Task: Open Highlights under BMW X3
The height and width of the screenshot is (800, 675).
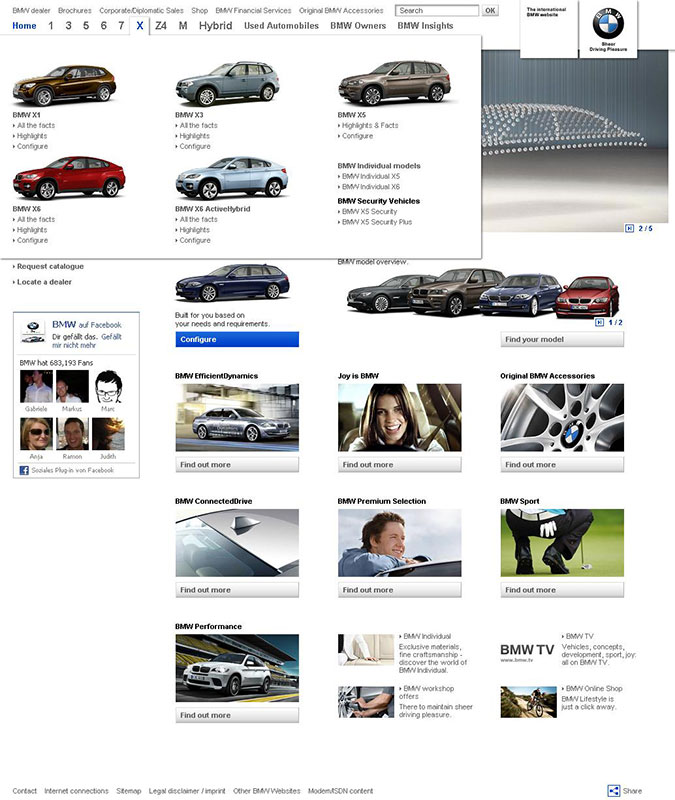Action: click(194, 136)
